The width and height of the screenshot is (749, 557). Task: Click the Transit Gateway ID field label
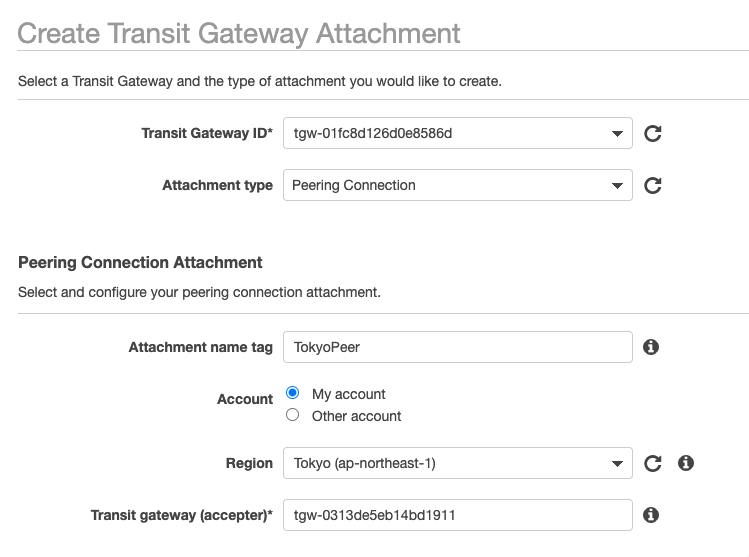(x=207, y=133)
